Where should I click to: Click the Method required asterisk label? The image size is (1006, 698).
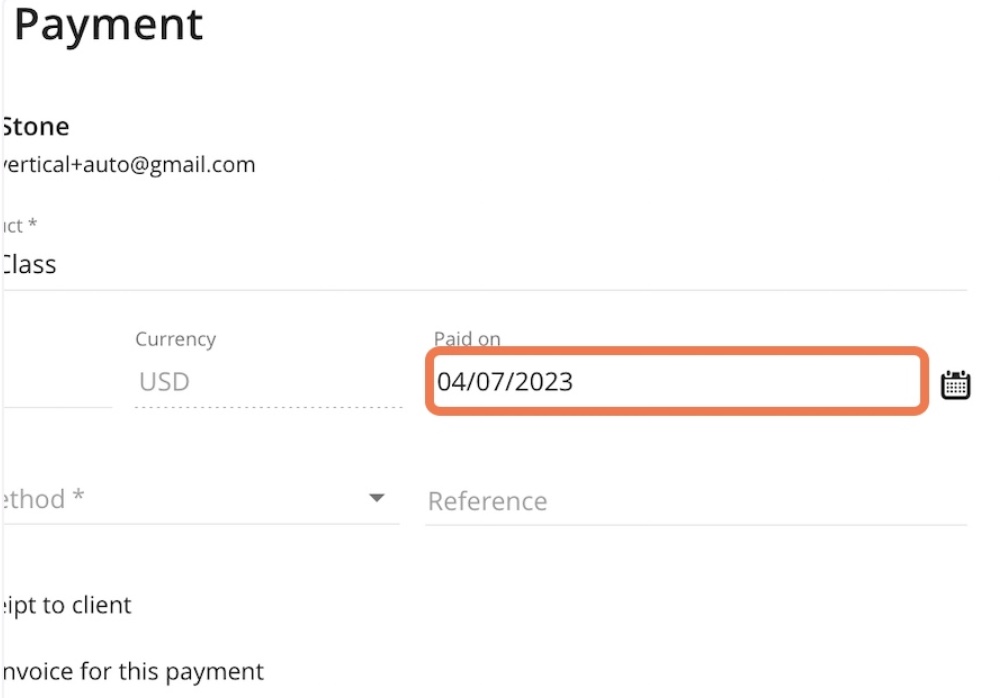[x=42, y=498]
